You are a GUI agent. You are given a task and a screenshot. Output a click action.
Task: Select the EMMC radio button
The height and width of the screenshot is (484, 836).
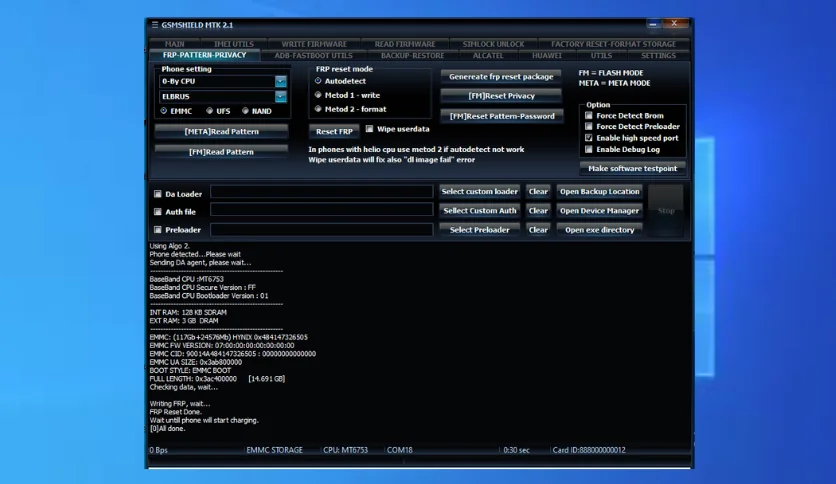tap(164, 111)
